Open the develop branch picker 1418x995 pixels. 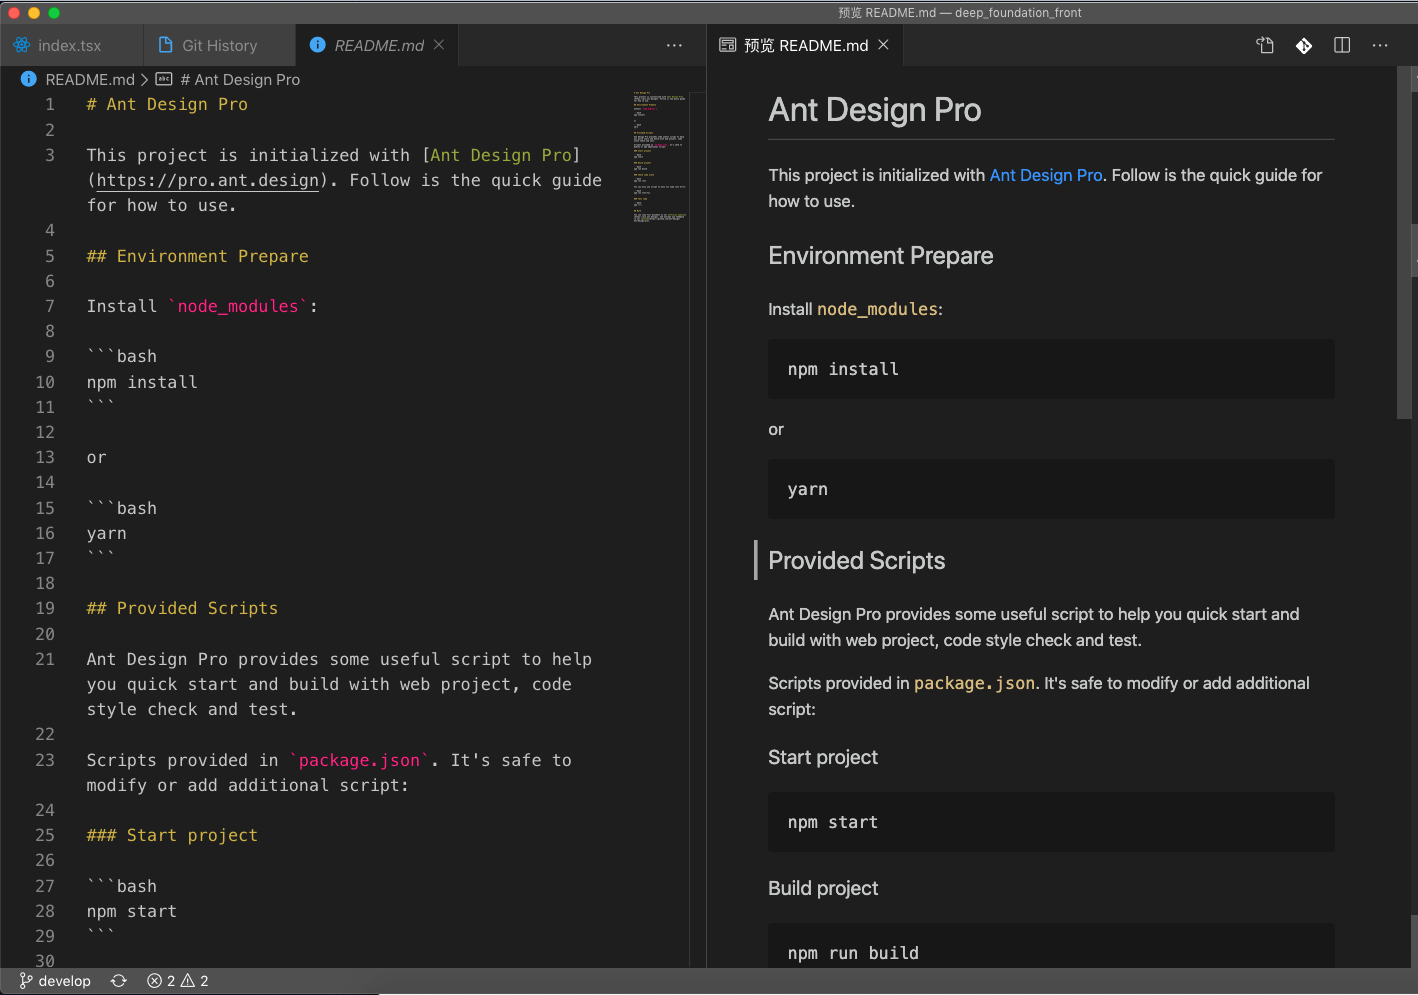pos(56,981)
